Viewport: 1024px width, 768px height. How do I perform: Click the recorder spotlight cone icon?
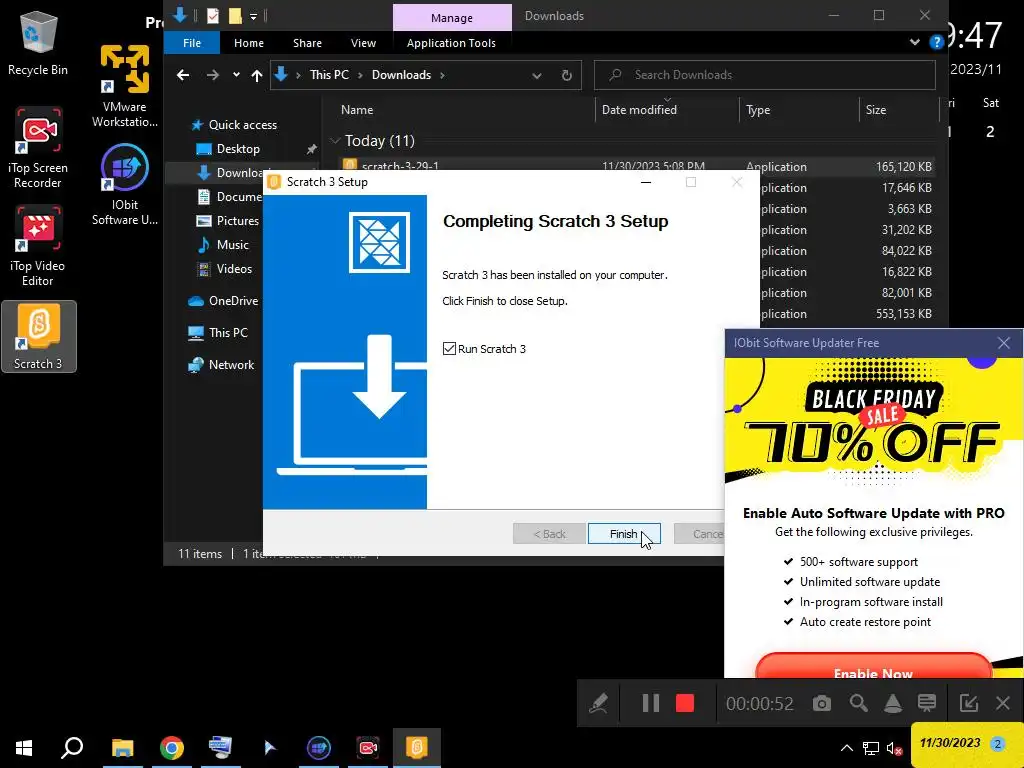click(x=893, y=703)
